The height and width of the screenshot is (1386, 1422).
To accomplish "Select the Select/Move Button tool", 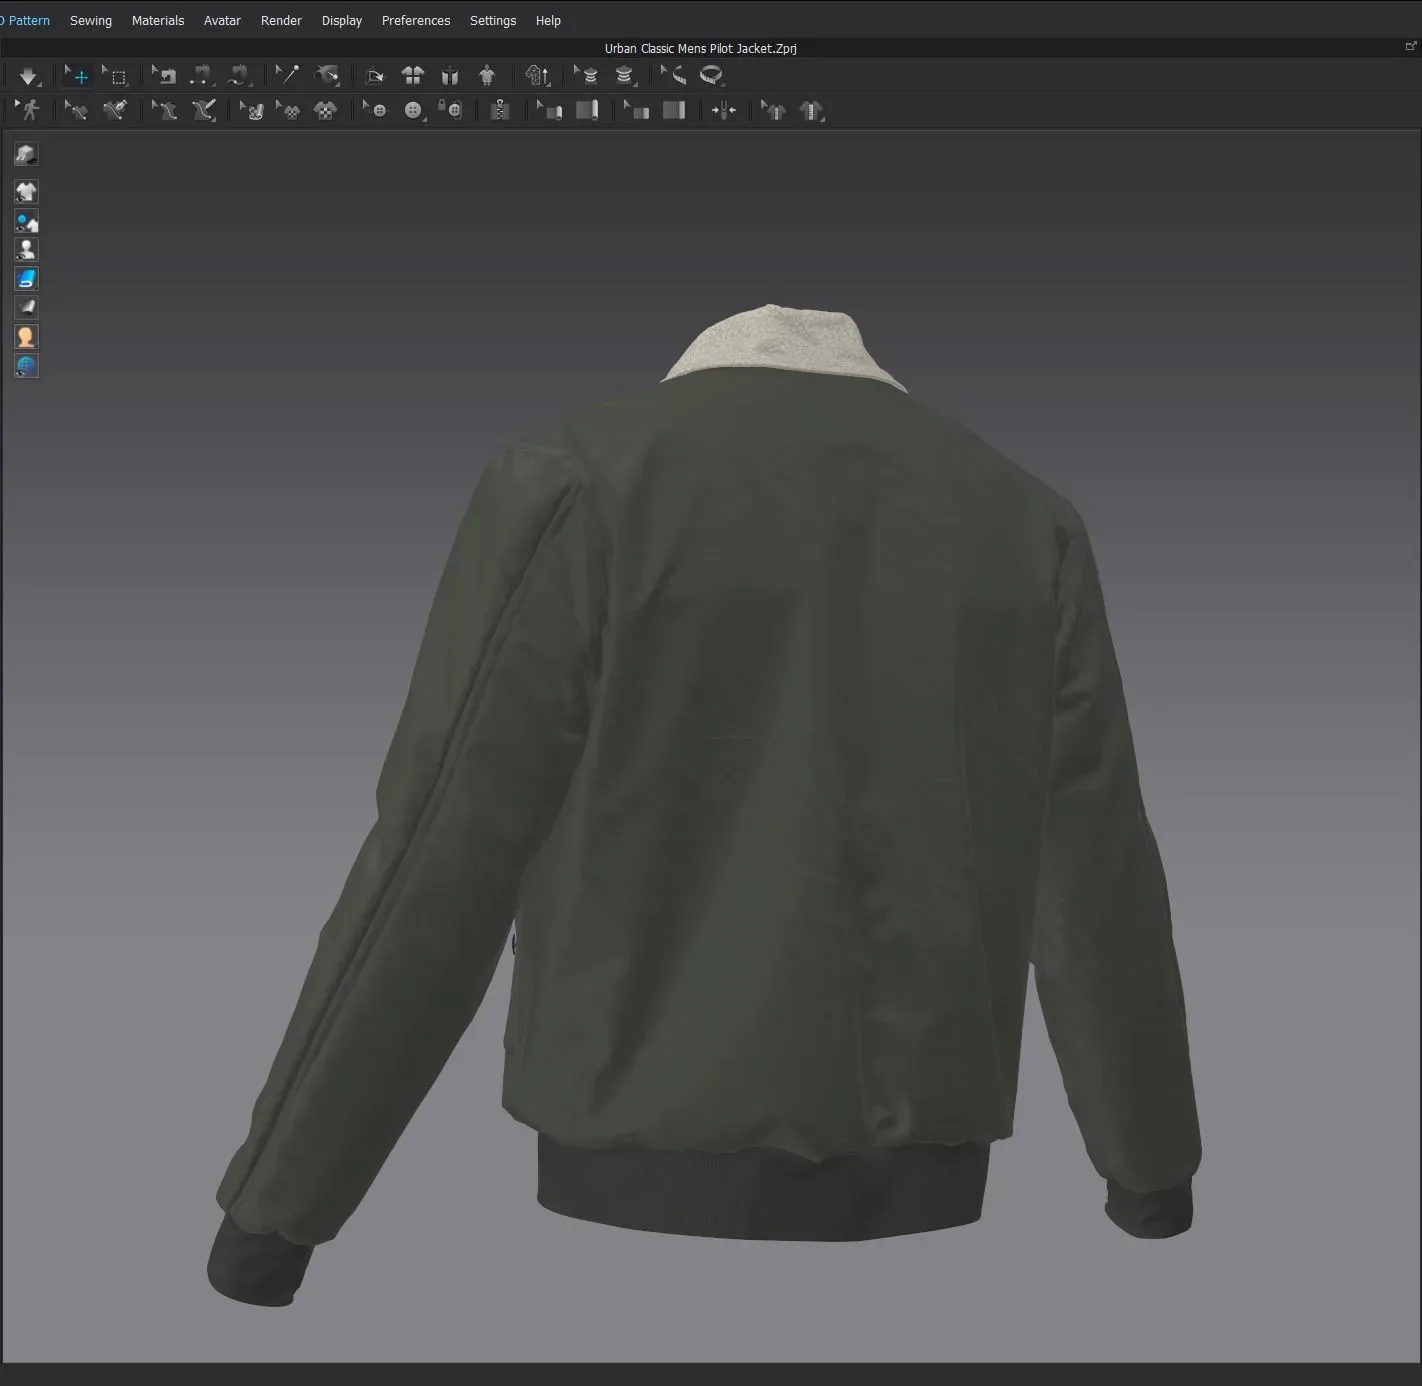I will click(x=375, y=110).
